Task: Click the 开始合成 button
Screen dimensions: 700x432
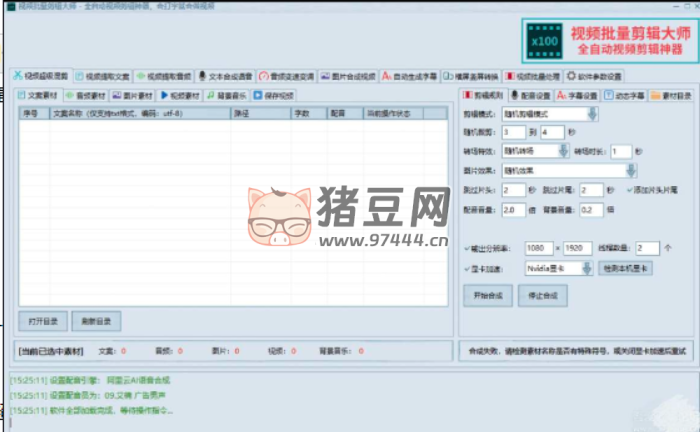Action: 487,295
